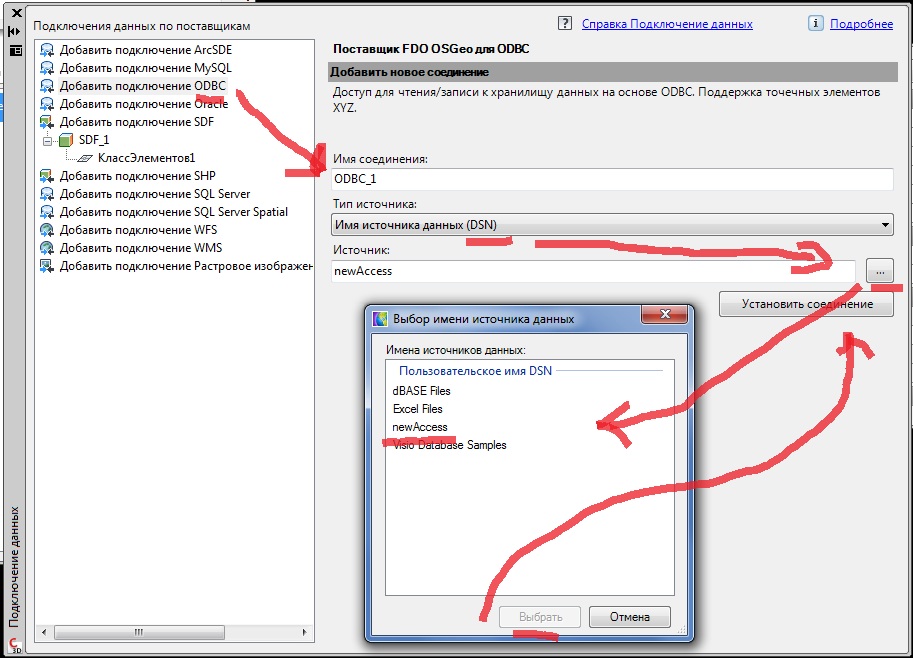913x658 pixels.
Task: Select Добавить подключение SDF
Action: (136, 122)
